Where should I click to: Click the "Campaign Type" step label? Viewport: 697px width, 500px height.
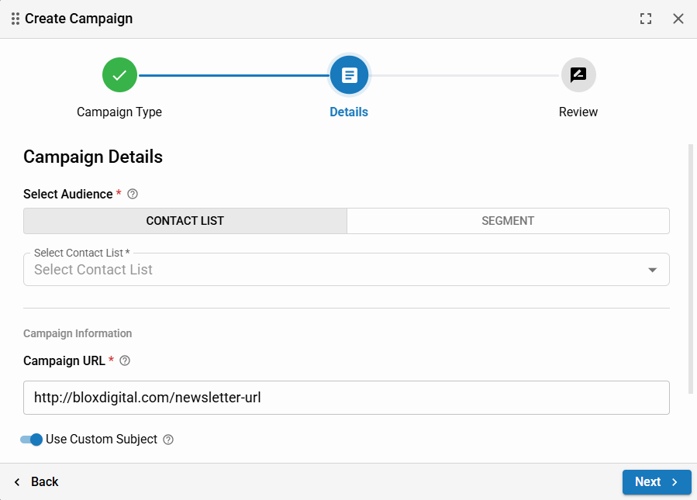(119, 112)
